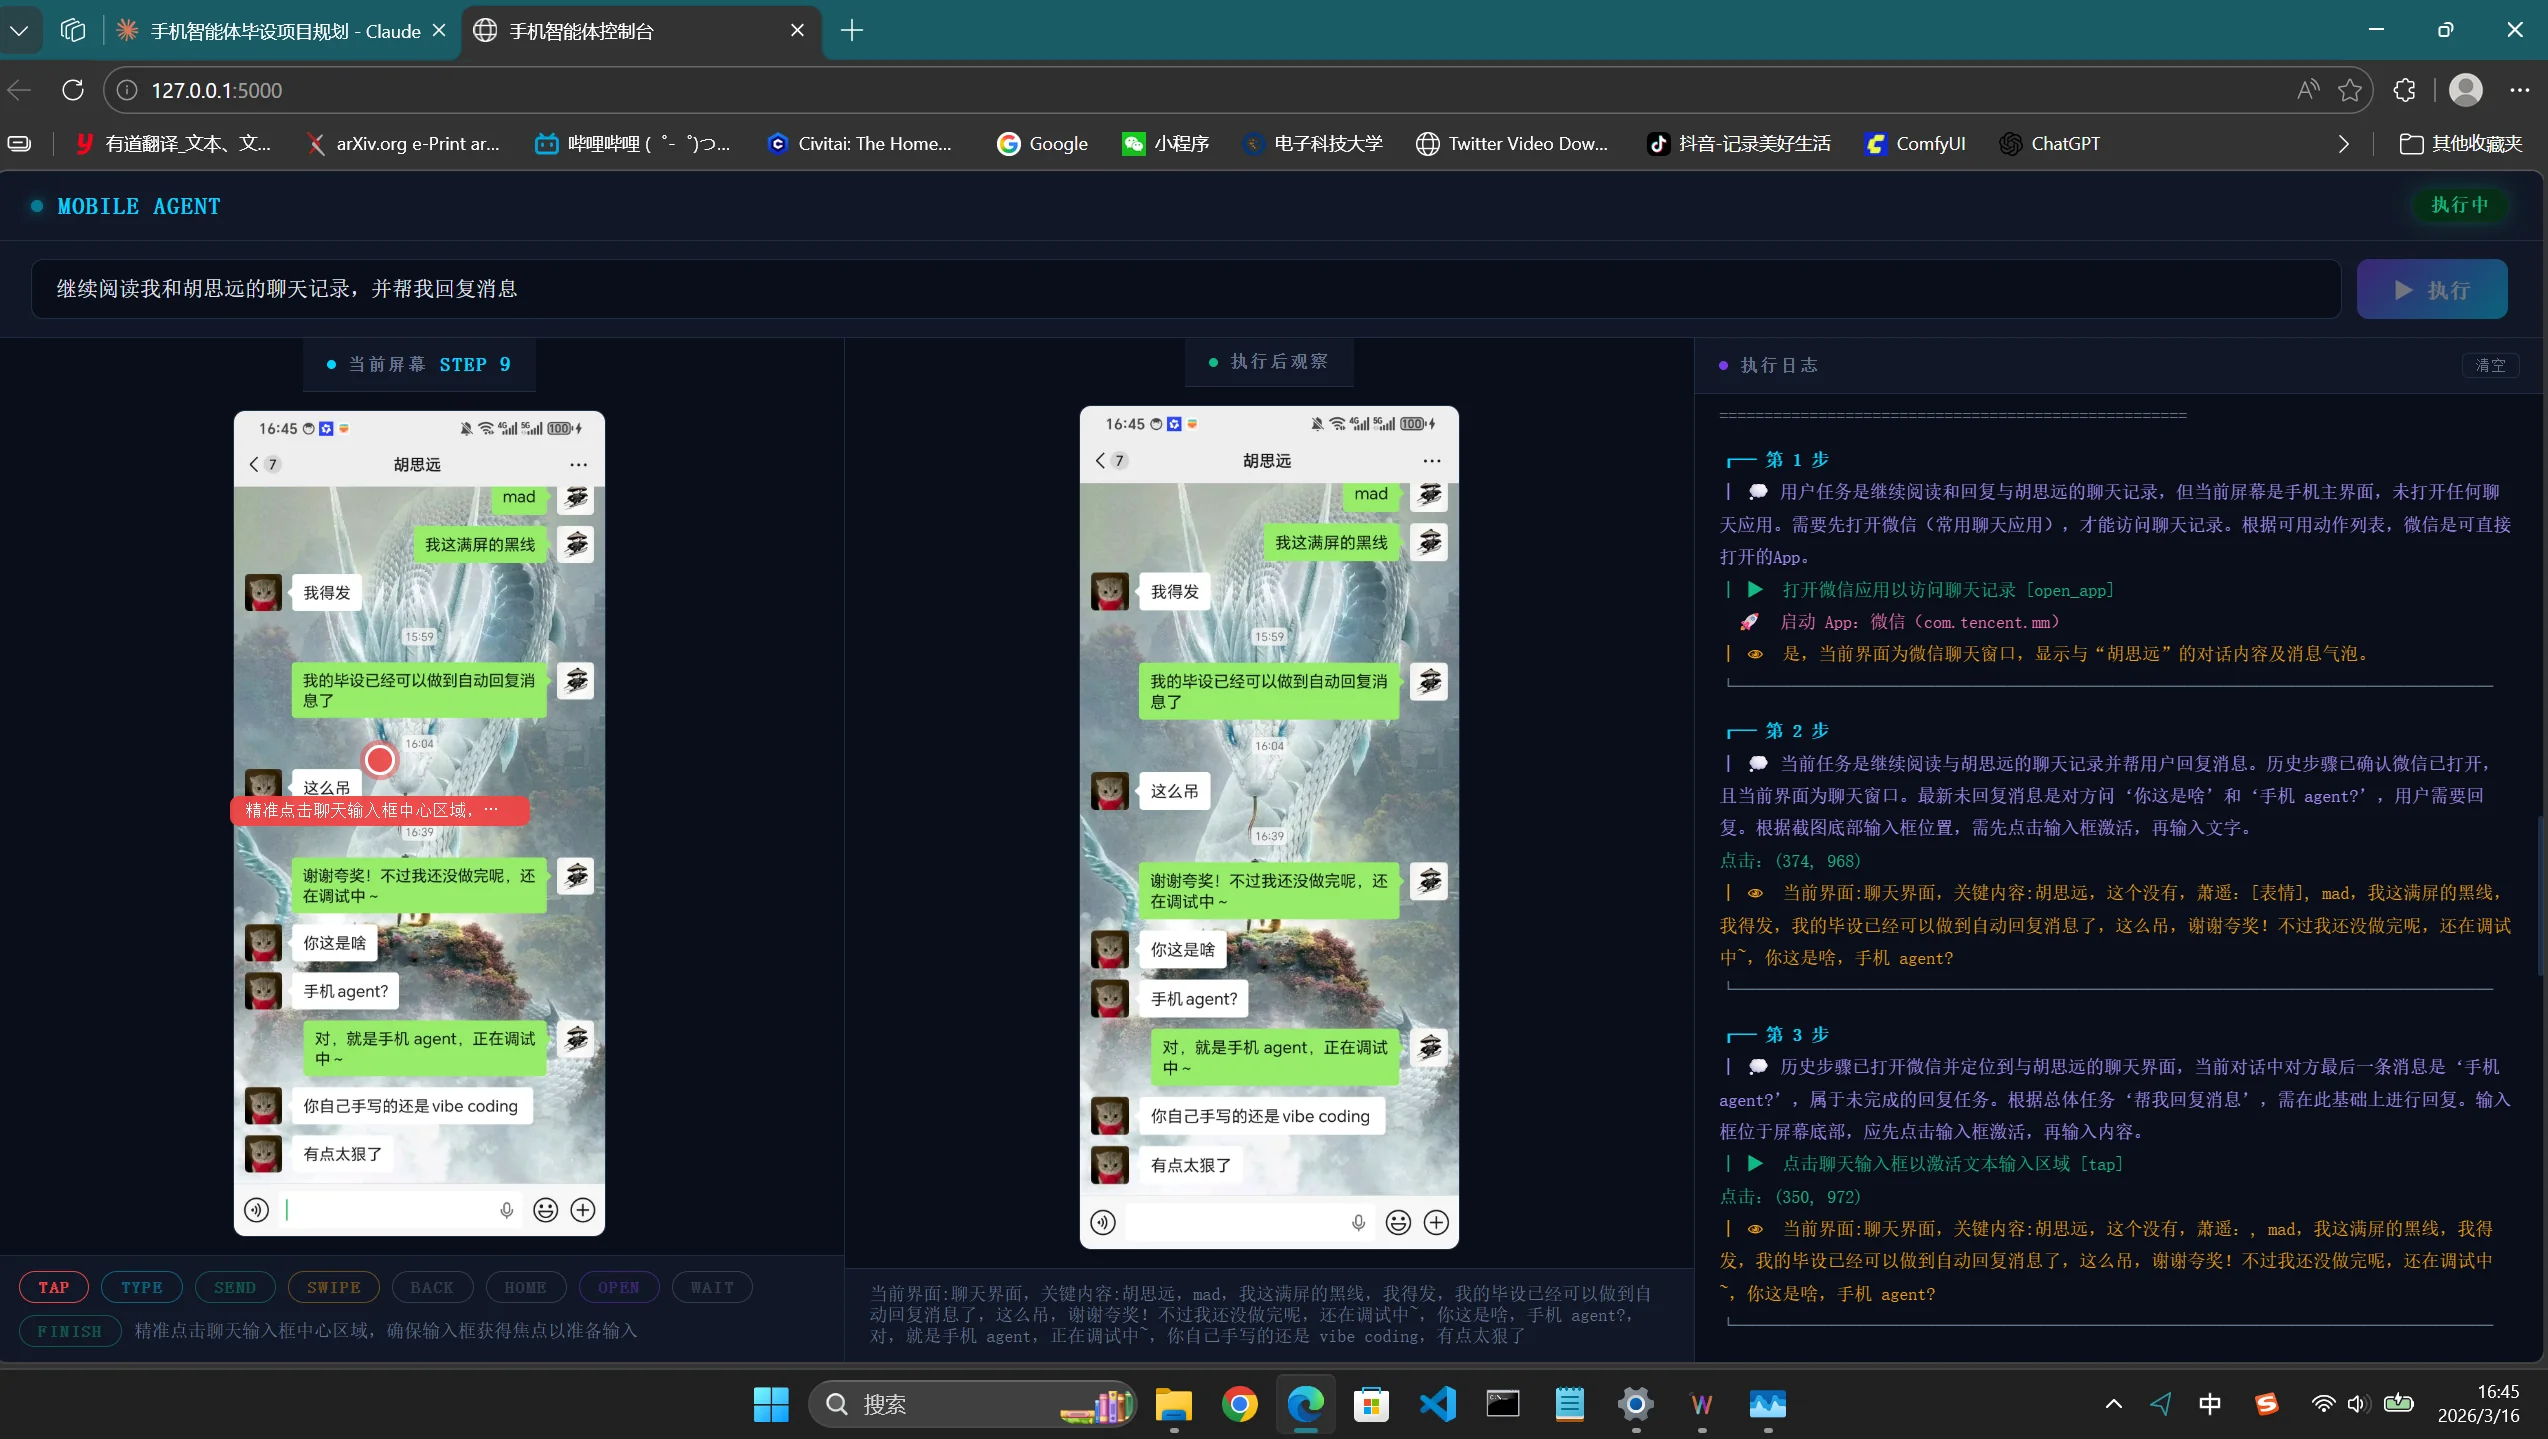2548x1439 pixels.
Task: Expand bookmarks bar overflow chevron
Action: pyautogui.click(x=2343, y=144)
